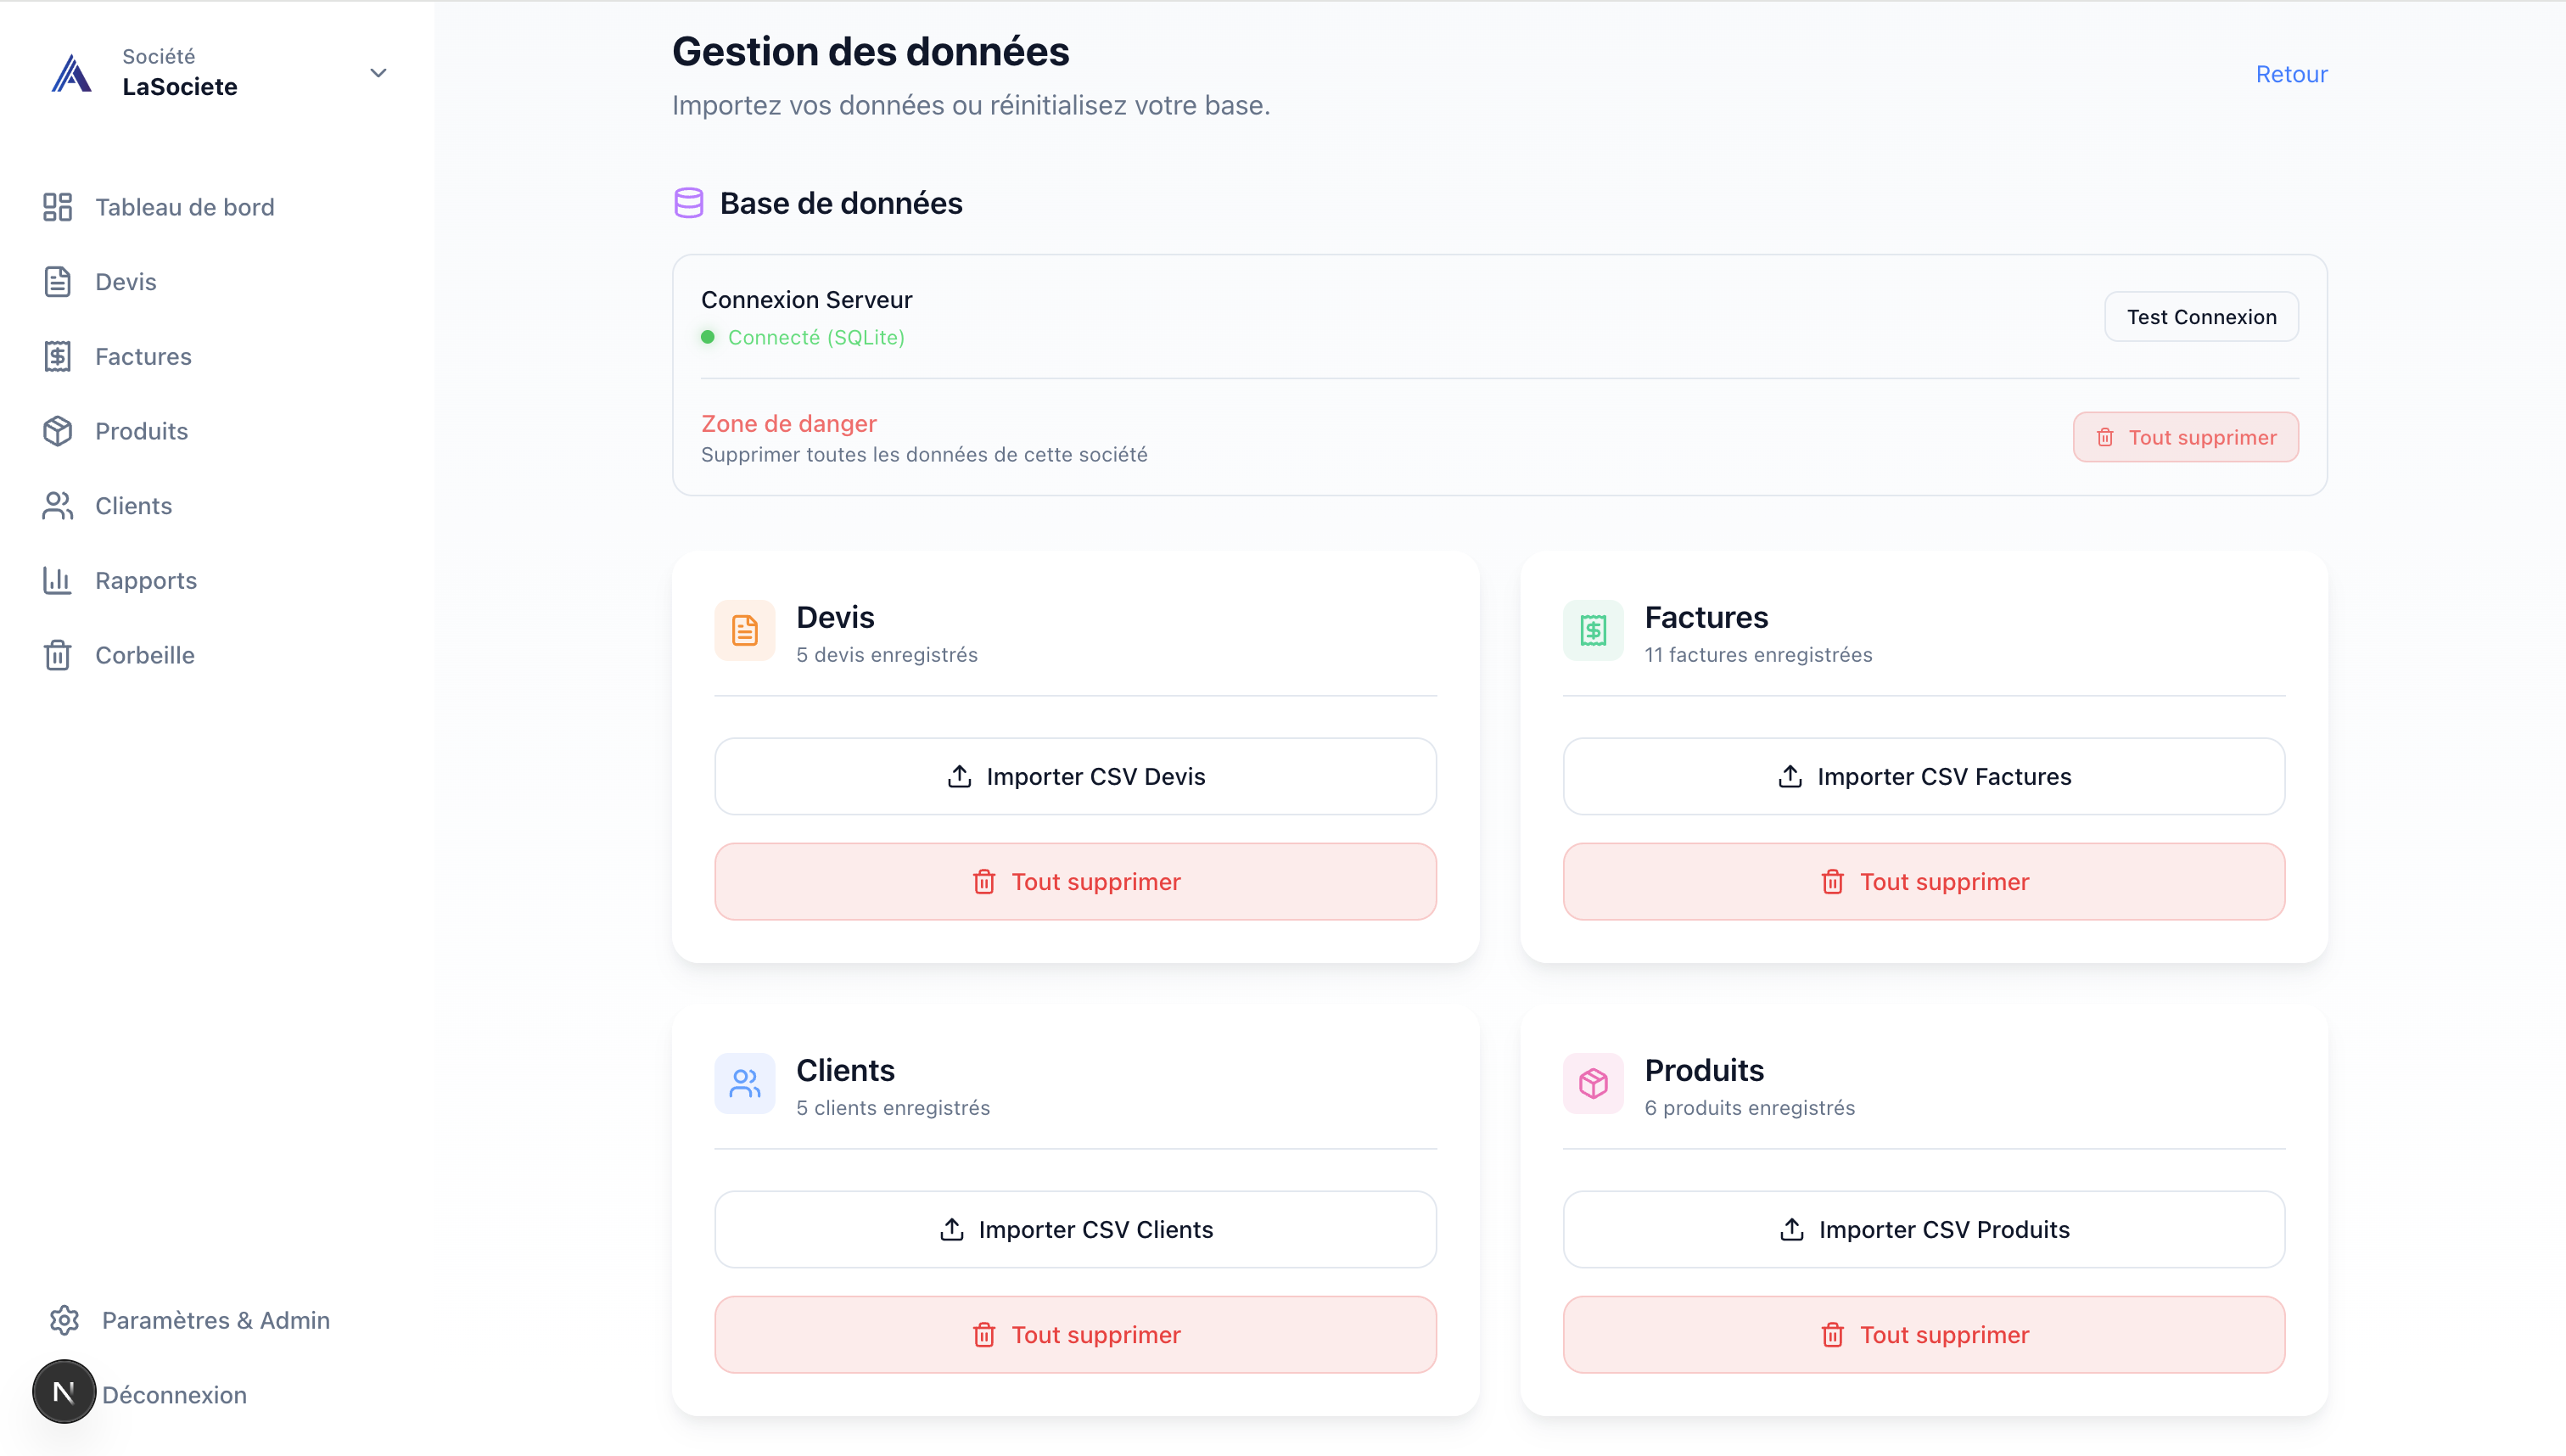Viewport: 2566px width, 1456px height.
Task: Open Produits using the package icon
Action: 57,431
